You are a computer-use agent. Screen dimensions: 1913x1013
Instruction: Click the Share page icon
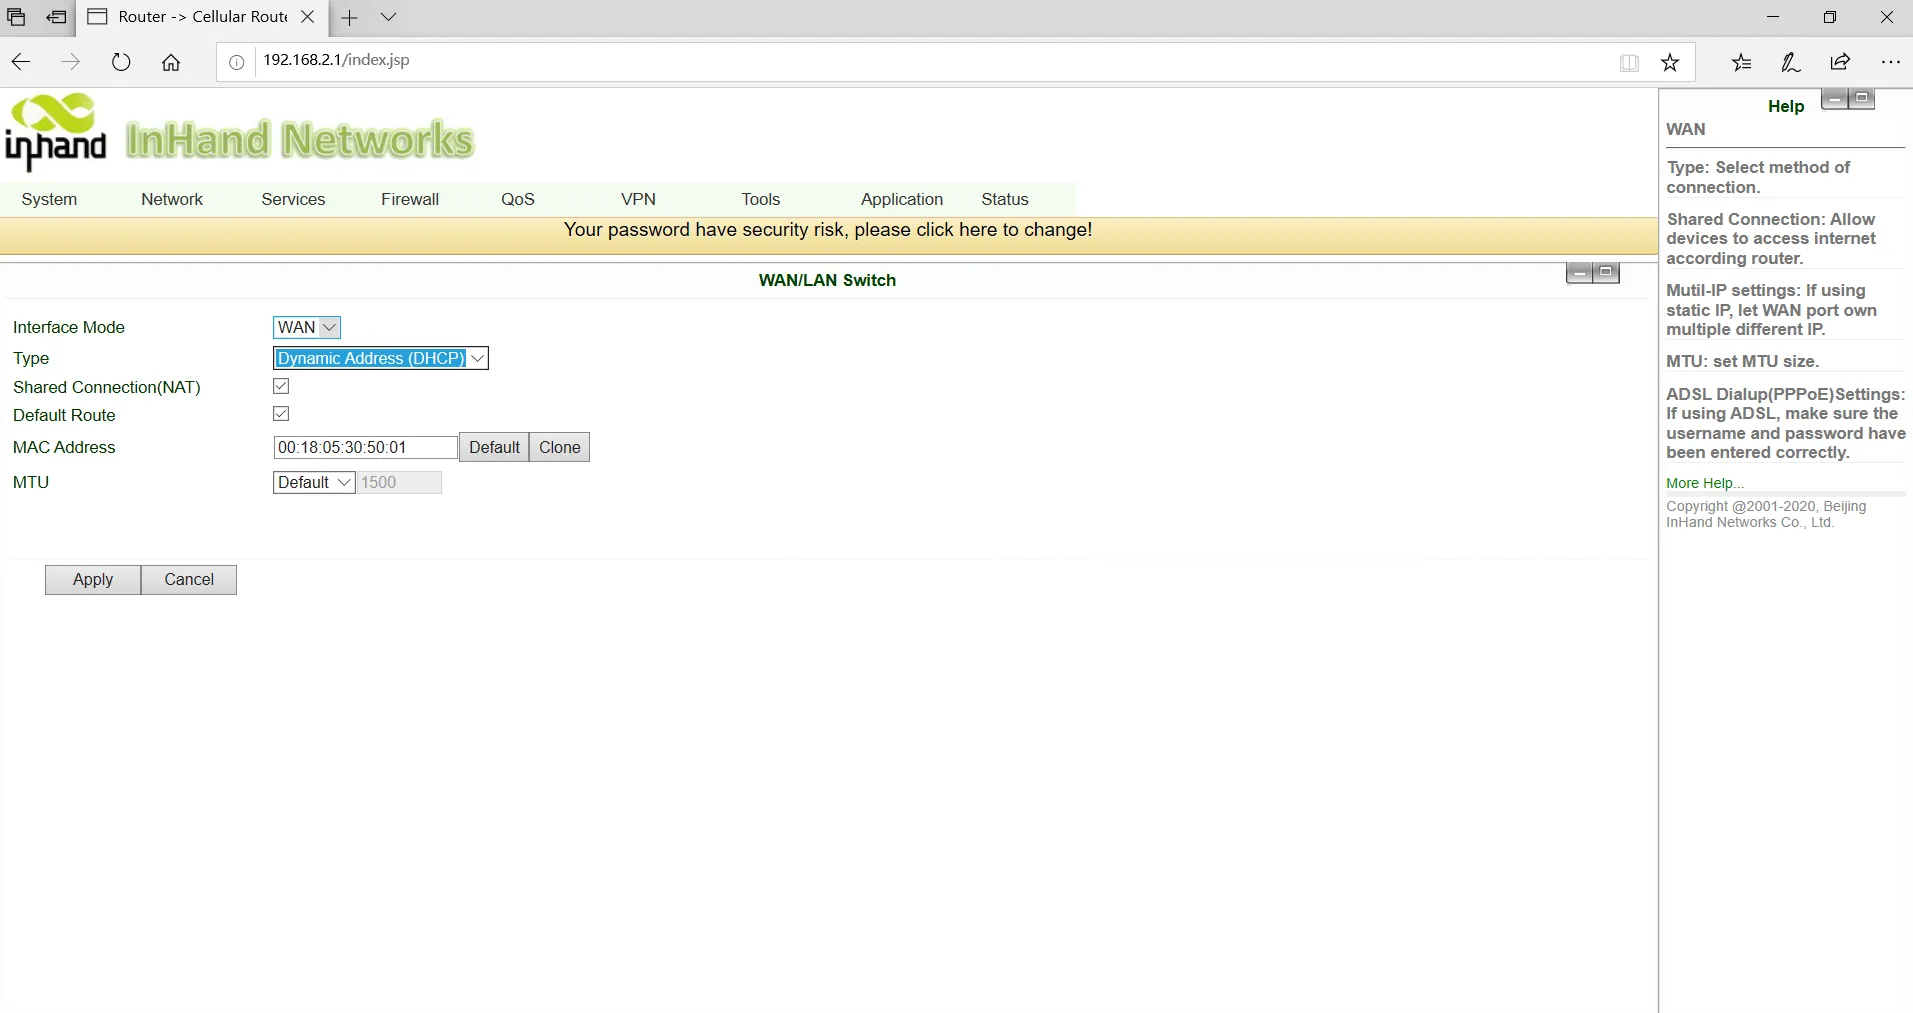[1840, 62]
